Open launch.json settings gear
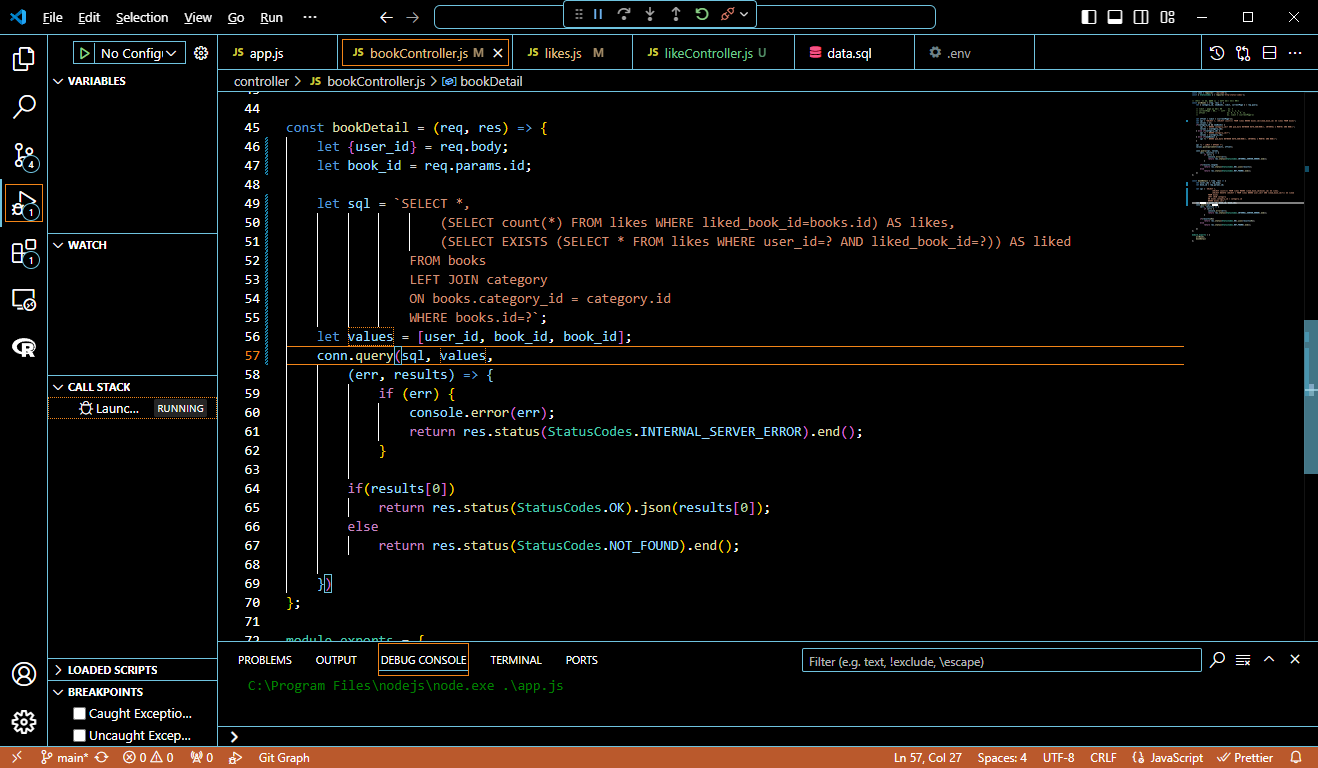The width and height of the screenshot is (1318, 768). [201, 53]
